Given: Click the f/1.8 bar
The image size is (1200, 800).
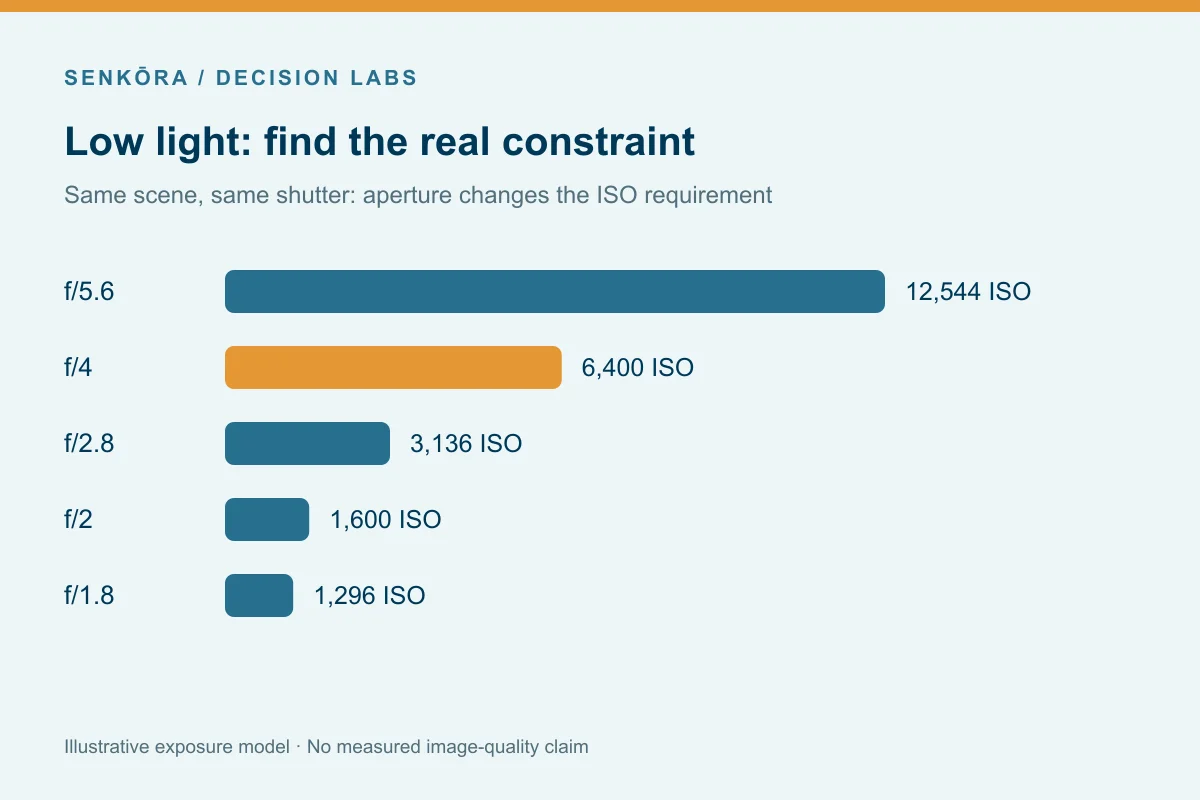Looking at the screenshot, I should (x=259, y=595).
